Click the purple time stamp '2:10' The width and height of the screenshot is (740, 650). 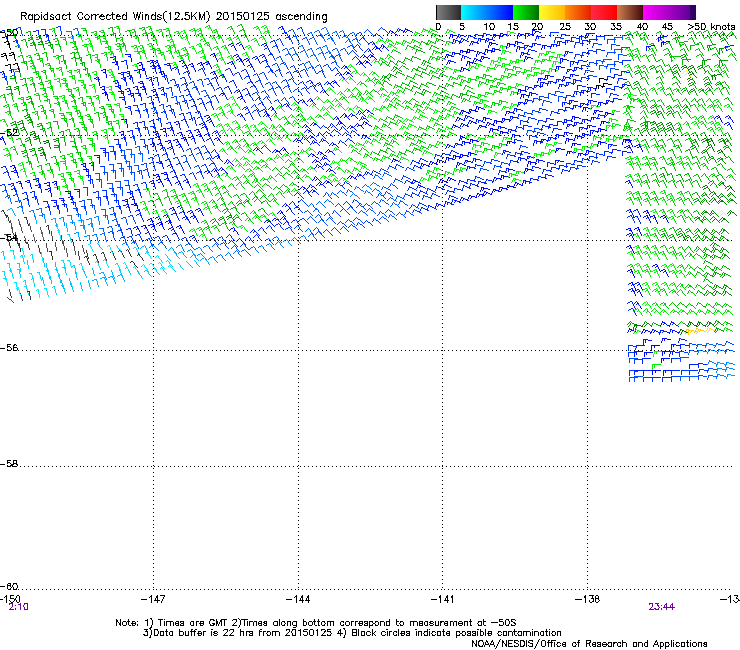[18, 607]
